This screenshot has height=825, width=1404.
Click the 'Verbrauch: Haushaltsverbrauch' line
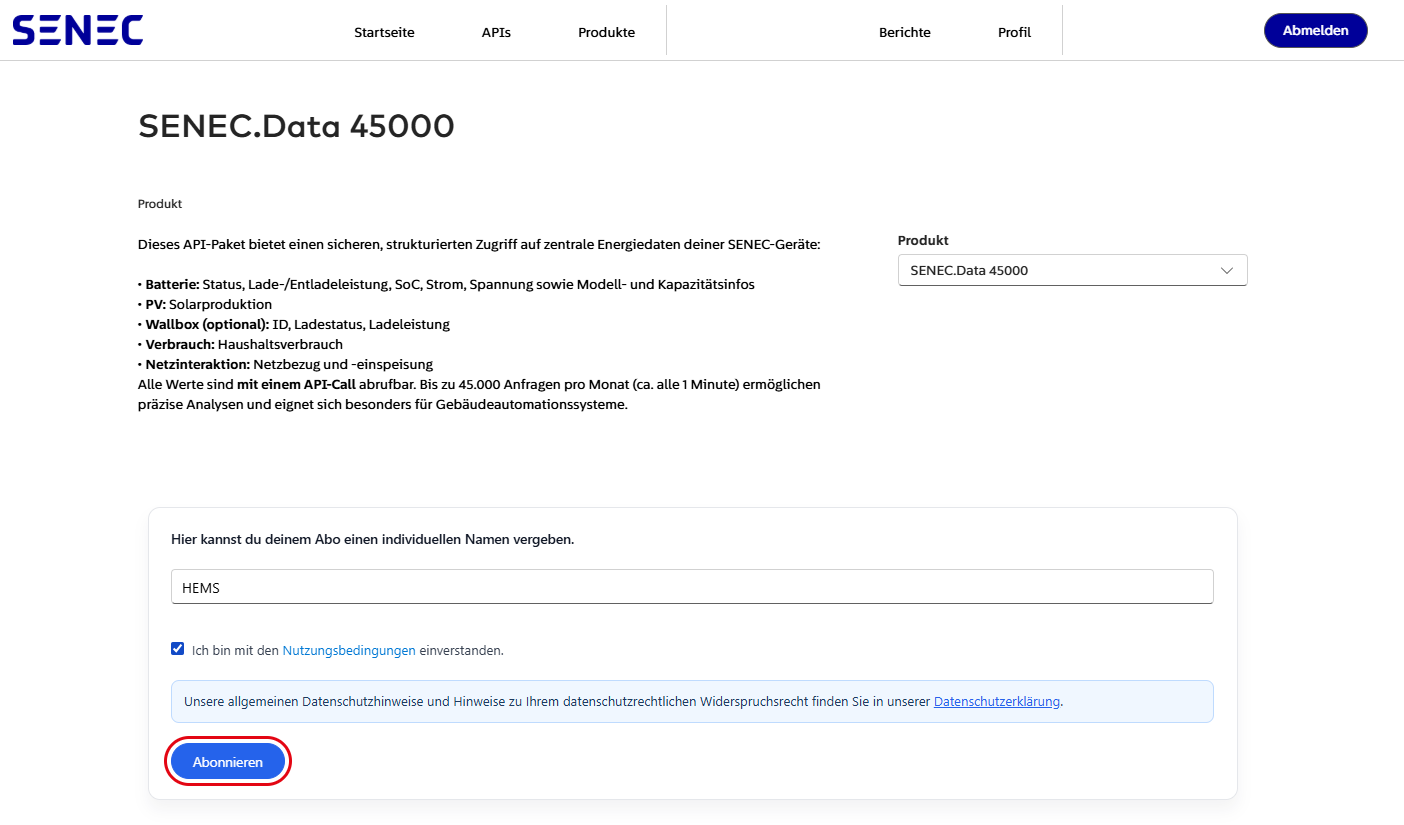click(x=240, y=344)
